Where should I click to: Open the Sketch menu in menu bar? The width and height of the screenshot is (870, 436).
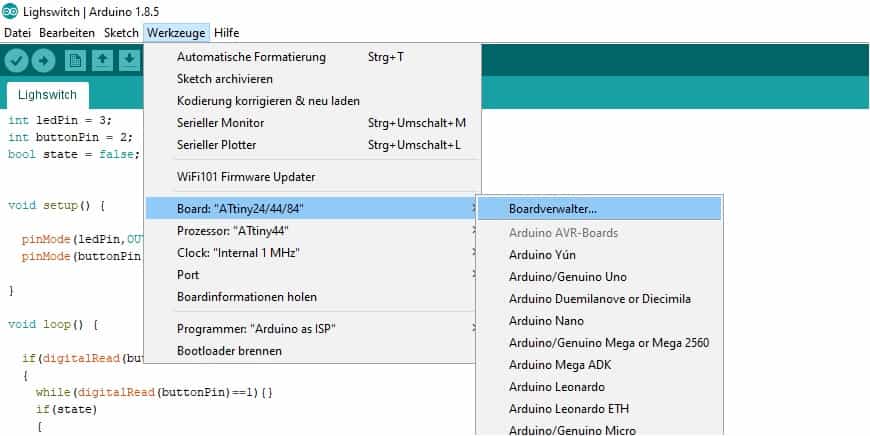[x=121, y=33]
